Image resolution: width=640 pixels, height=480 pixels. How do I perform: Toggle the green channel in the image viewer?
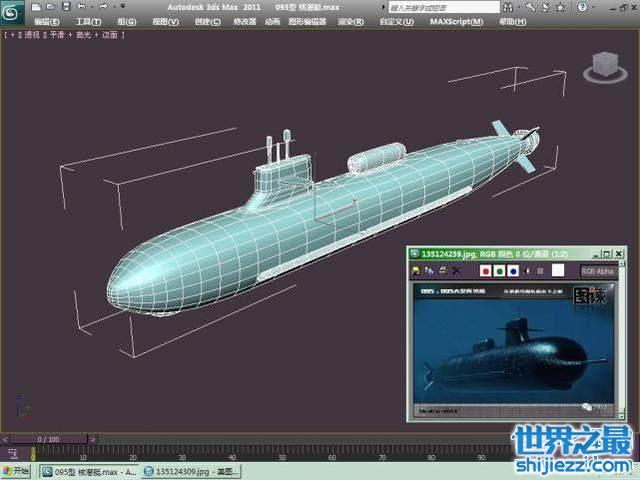(x=499, y=270)
